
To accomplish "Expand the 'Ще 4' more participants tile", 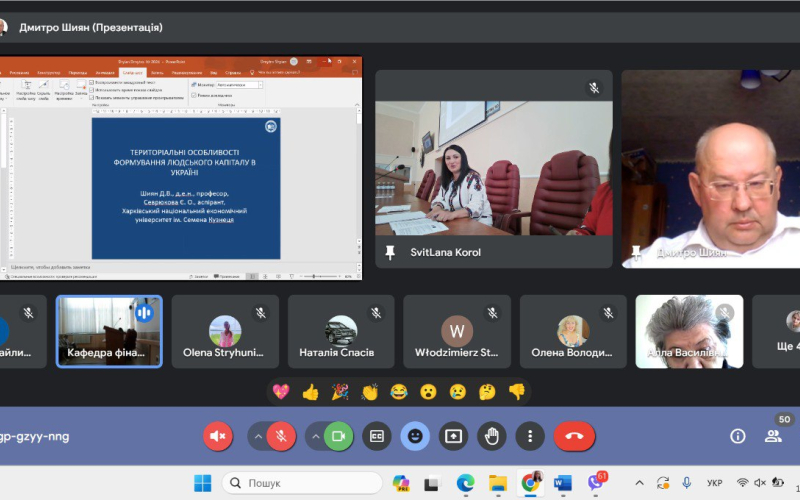I will pyautogui.click(x=776, y=332).
